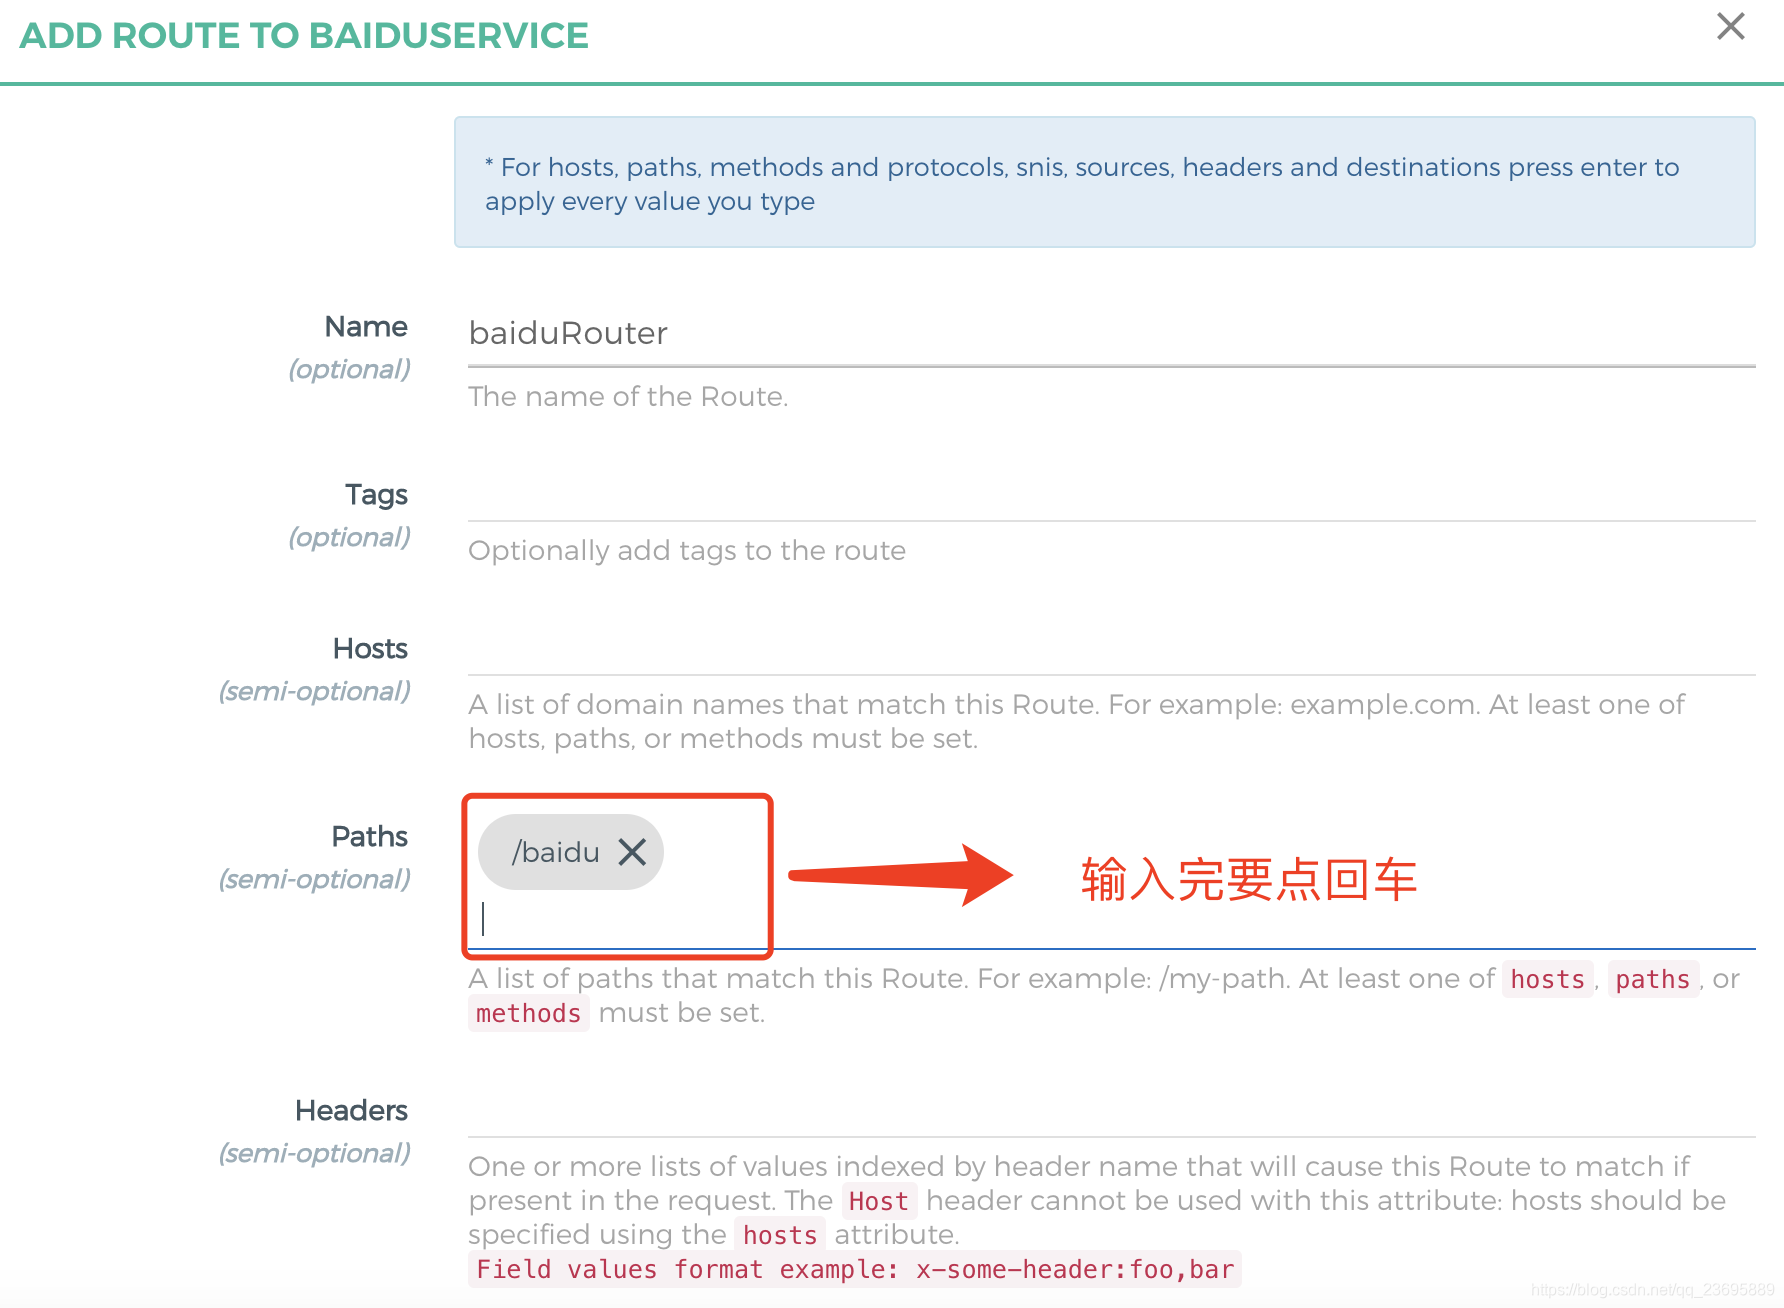
Task: Click the blue press-enter info notice
Action: [1104, 182]
